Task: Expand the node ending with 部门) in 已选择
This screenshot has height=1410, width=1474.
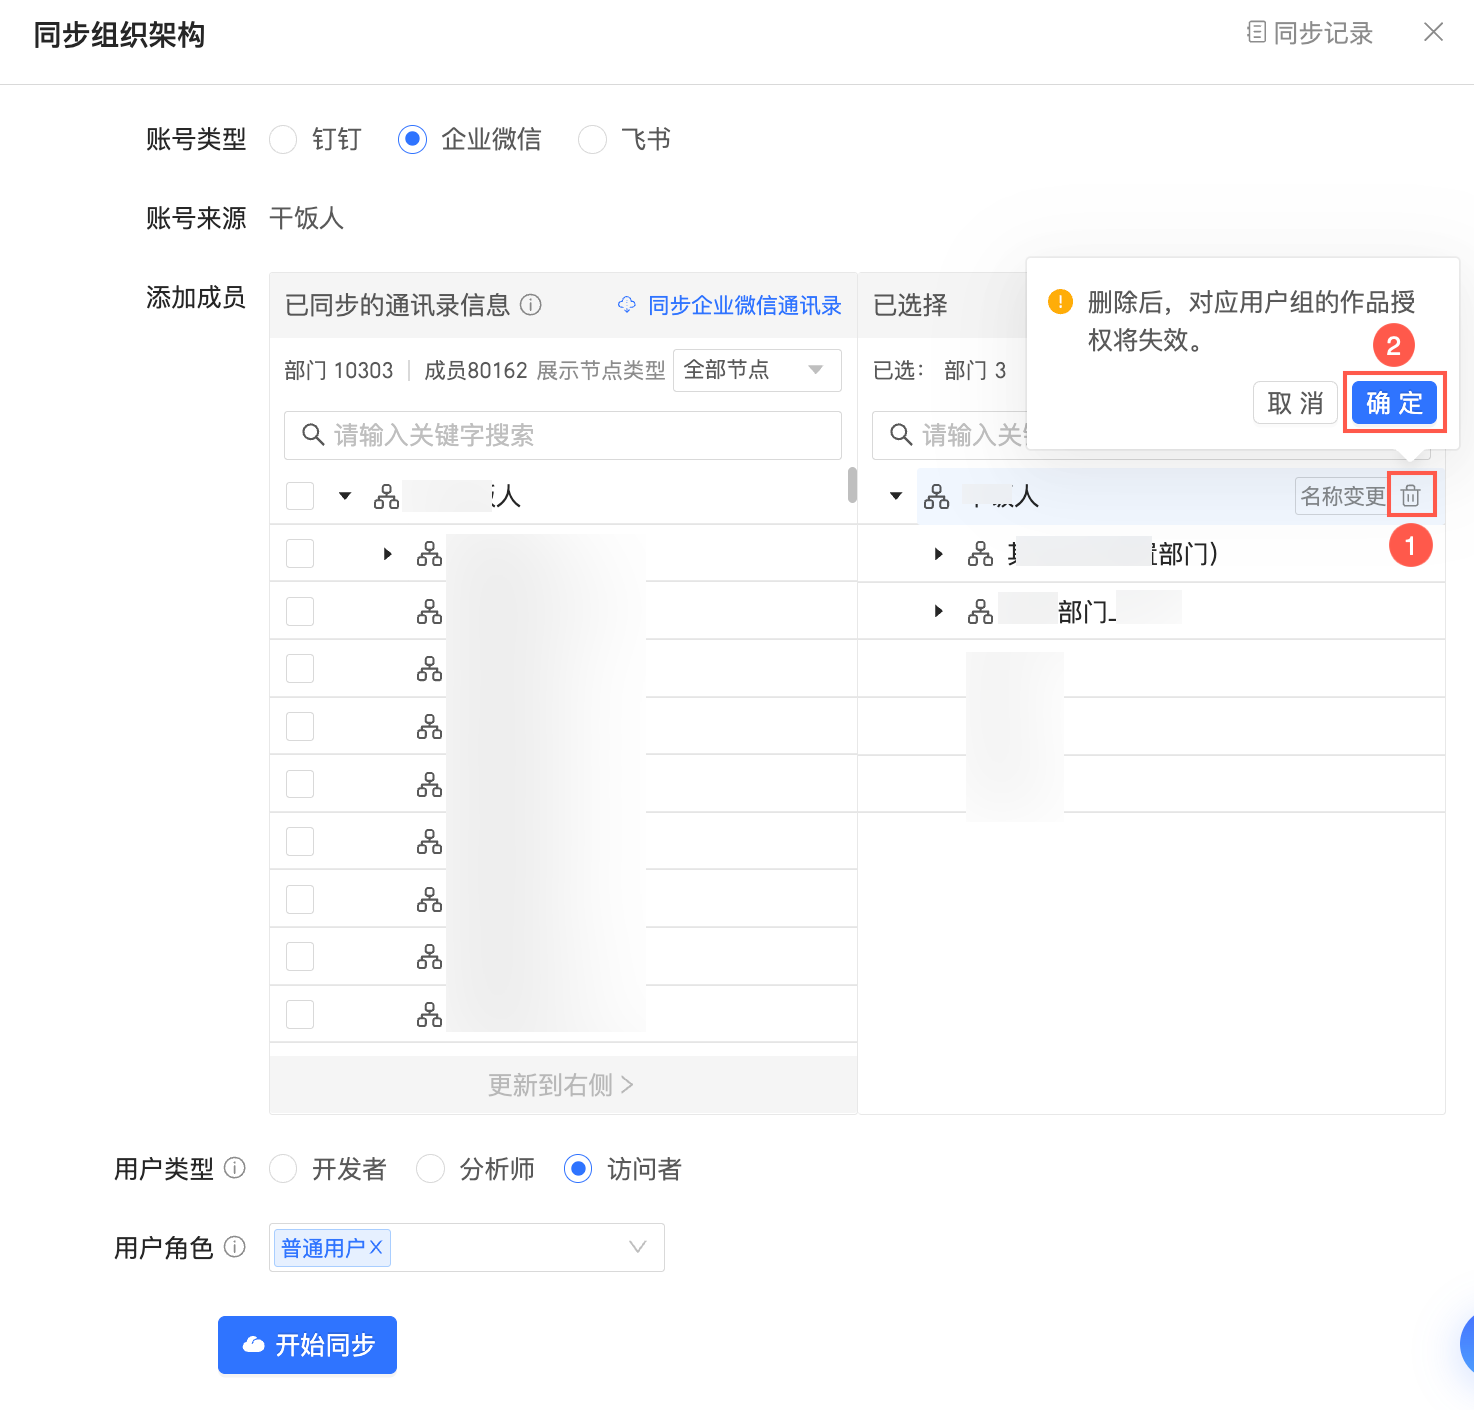Action: tap(938, 554)
